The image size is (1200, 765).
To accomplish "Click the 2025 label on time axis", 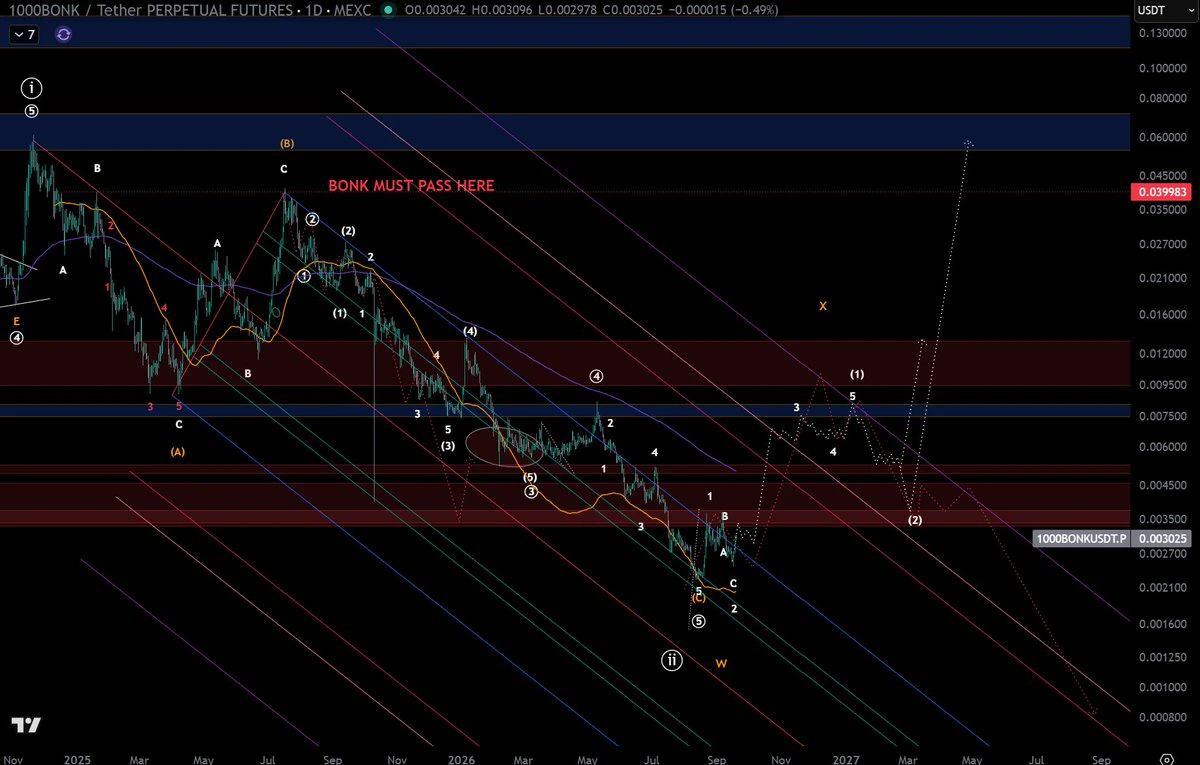I will (76, 759).
